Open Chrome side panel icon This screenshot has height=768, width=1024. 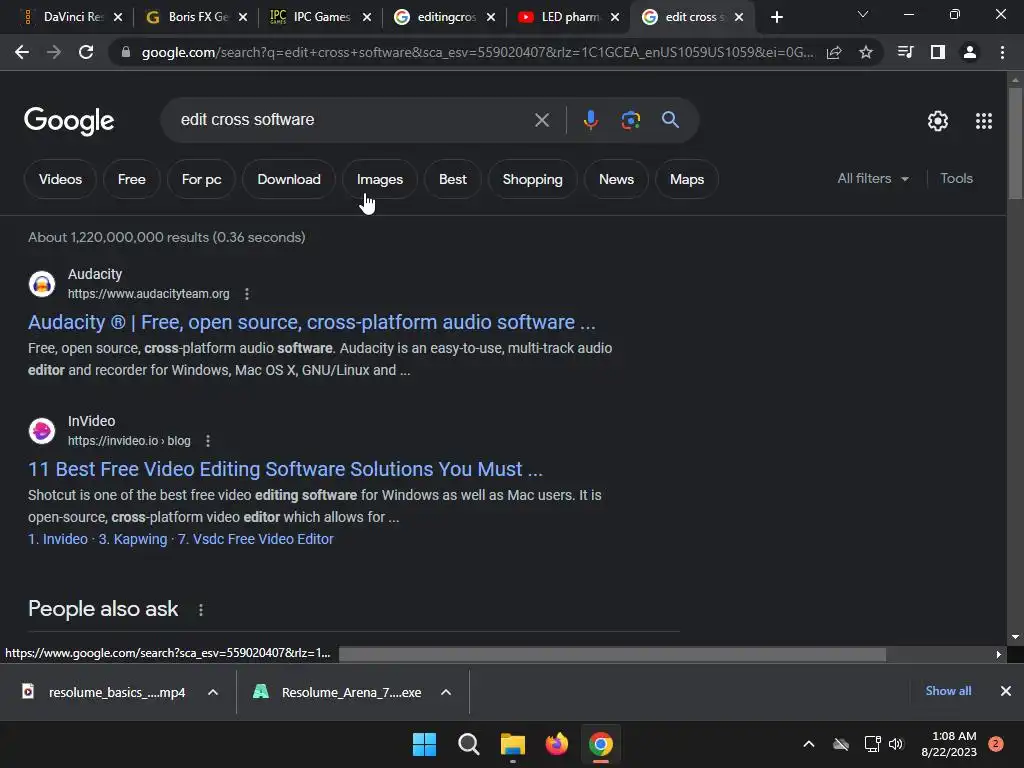938,52
